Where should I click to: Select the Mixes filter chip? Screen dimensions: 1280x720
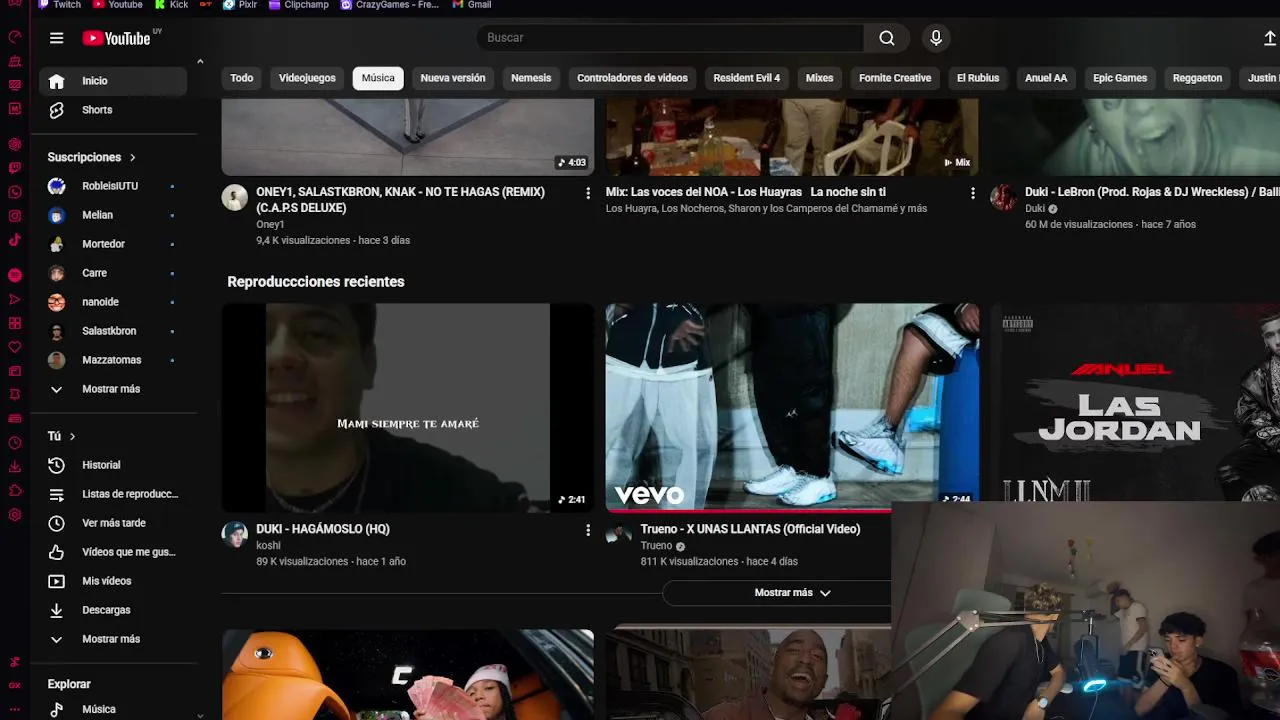(x=819, y=78)
